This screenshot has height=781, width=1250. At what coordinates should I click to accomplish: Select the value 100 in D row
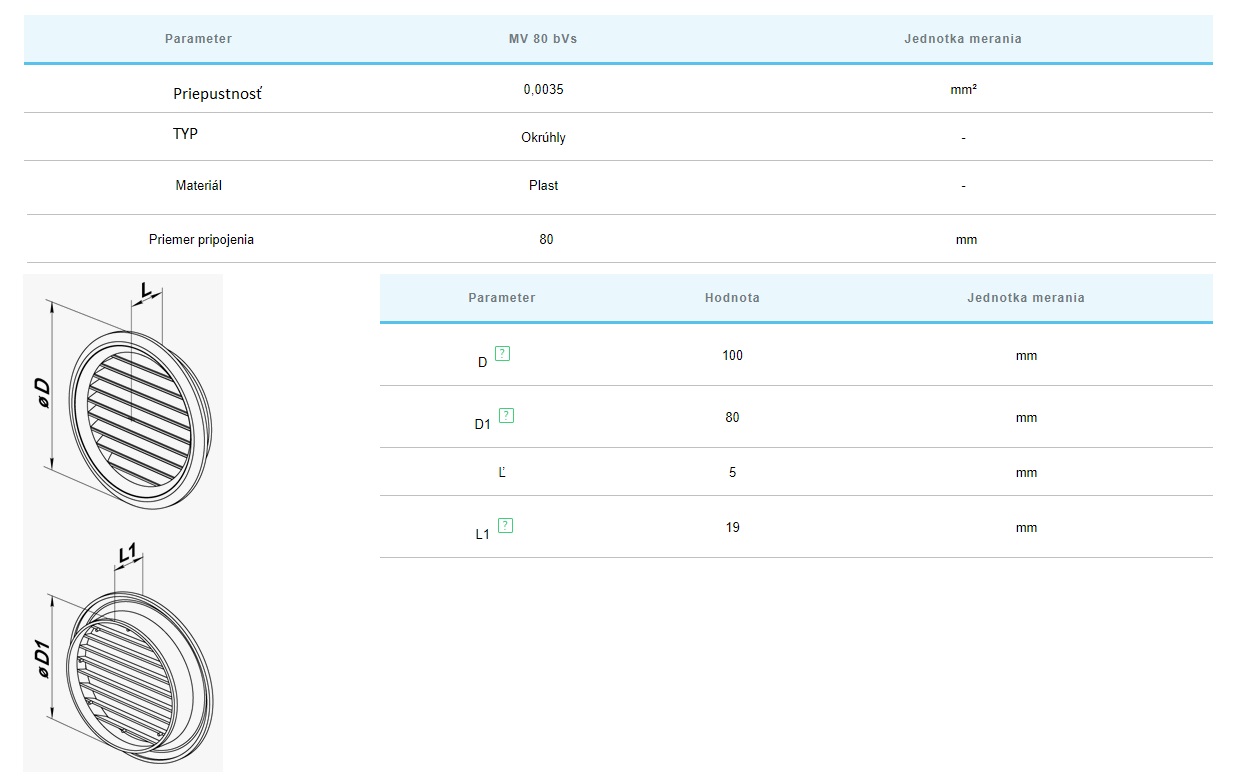(732, 356)
